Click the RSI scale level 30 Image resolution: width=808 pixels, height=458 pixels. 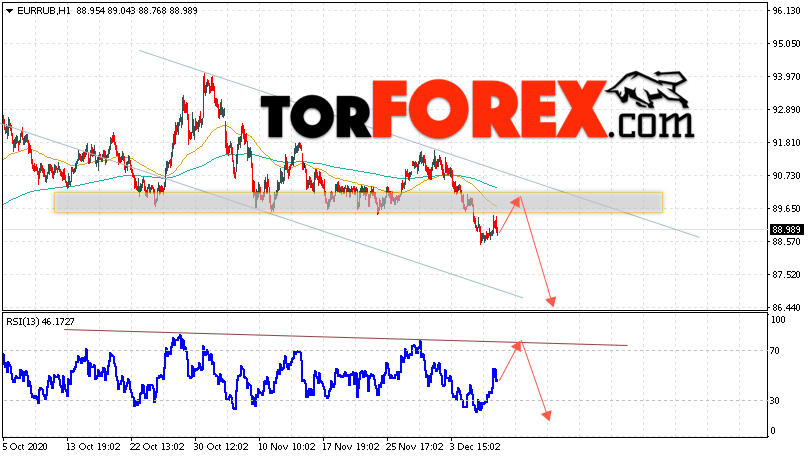pos(775,400)
